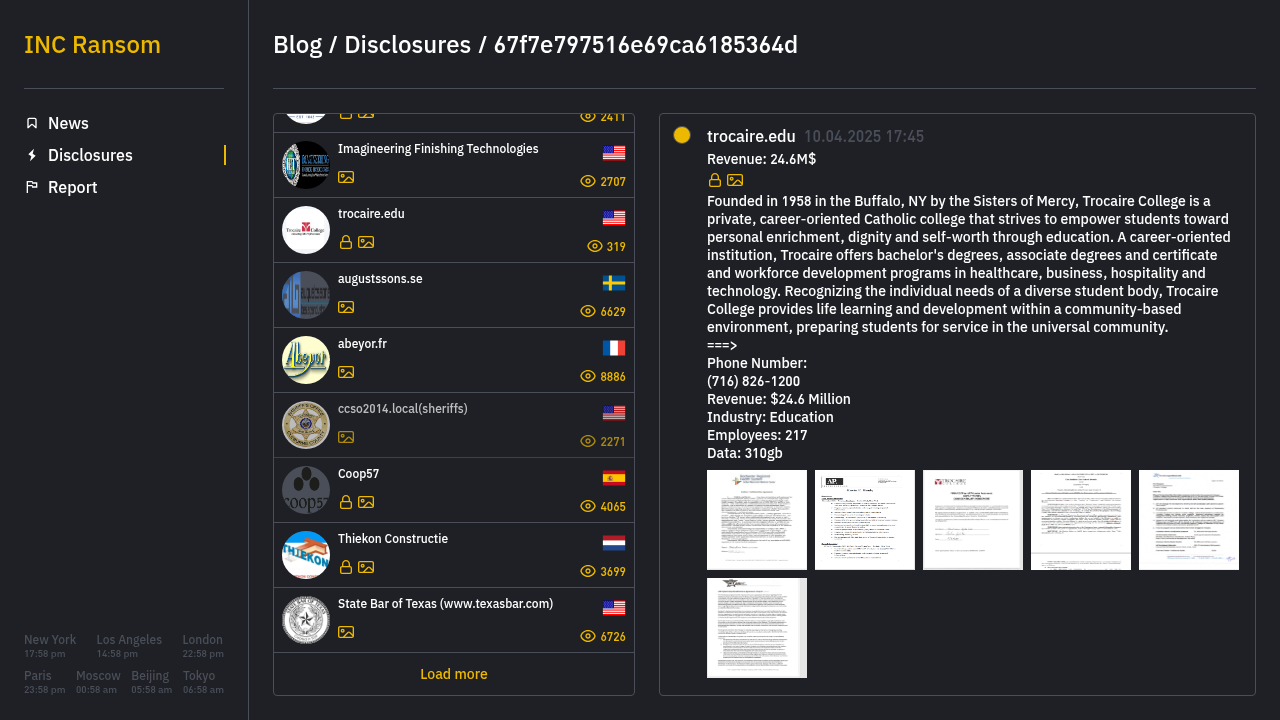Select the Thiekon Constructie entry

[454, 555]
